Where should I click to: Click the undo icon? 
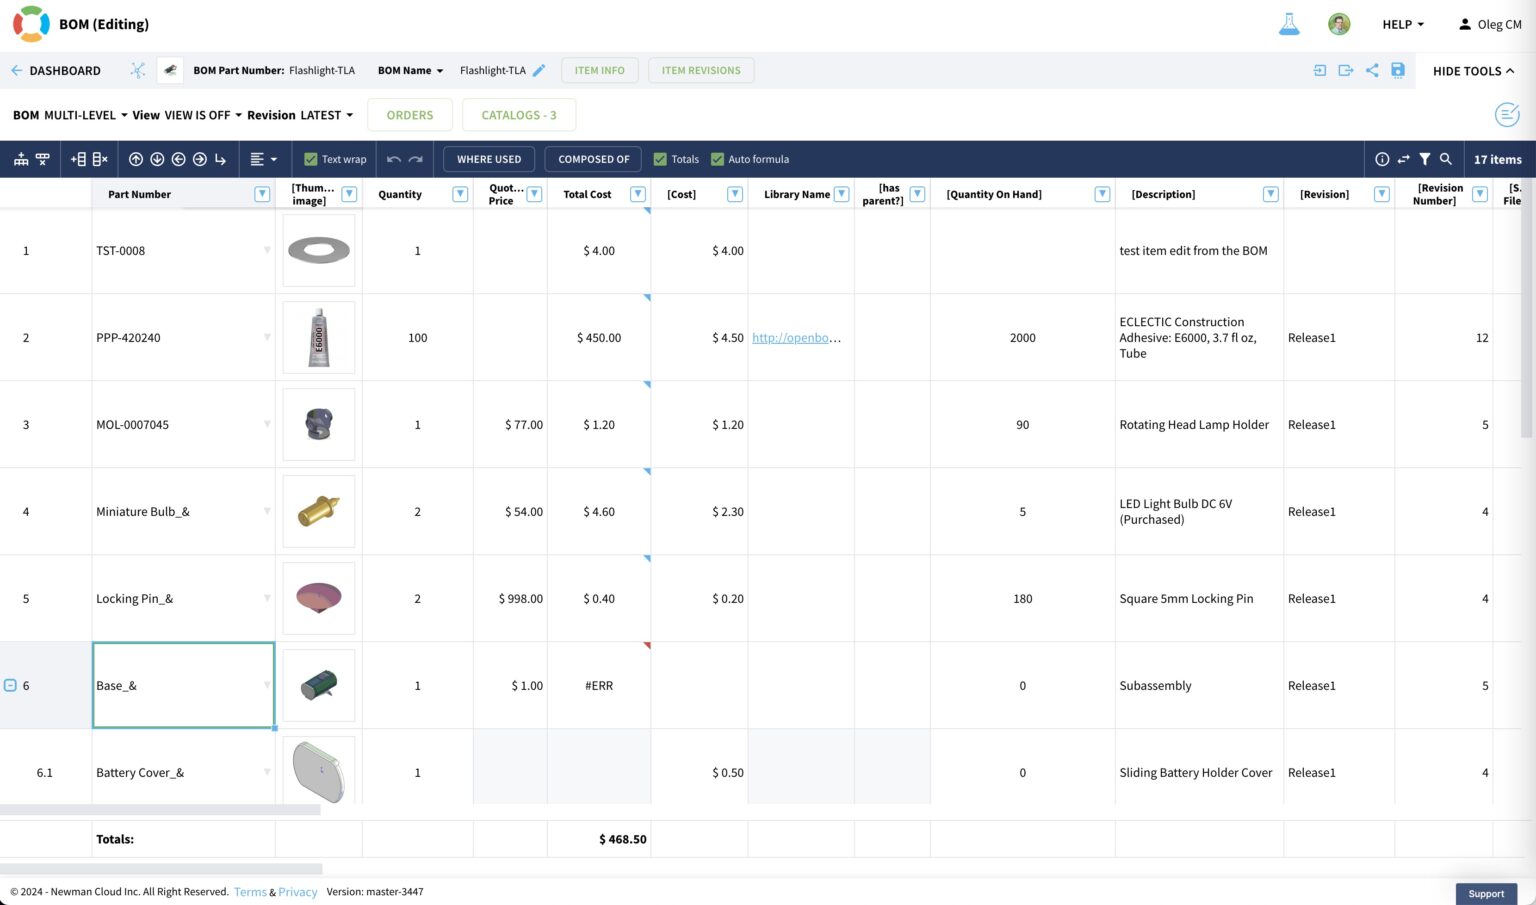394,159
